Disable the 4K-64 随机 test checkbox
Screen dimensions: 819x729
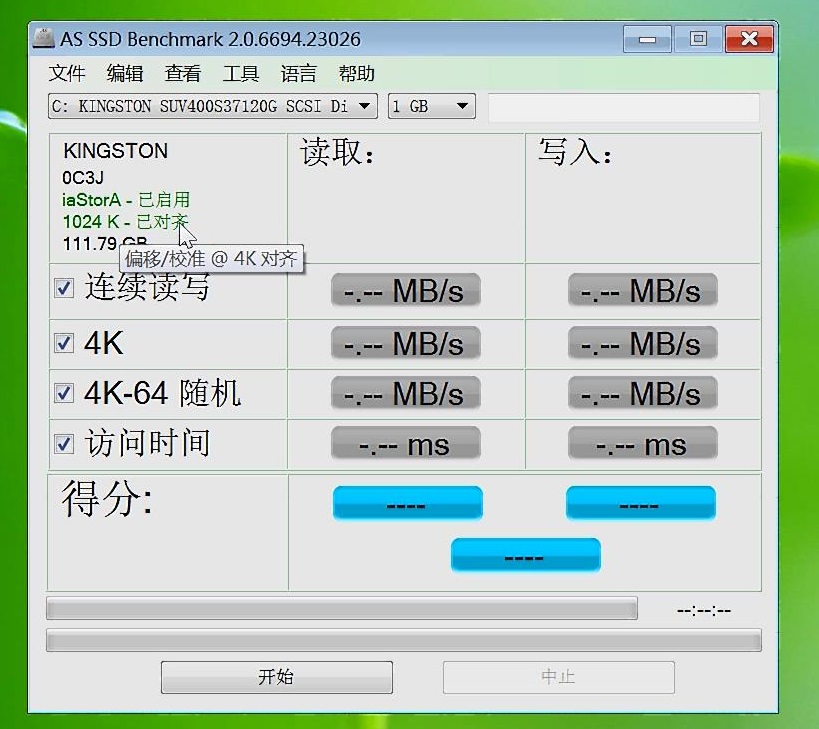click(64, 392)
